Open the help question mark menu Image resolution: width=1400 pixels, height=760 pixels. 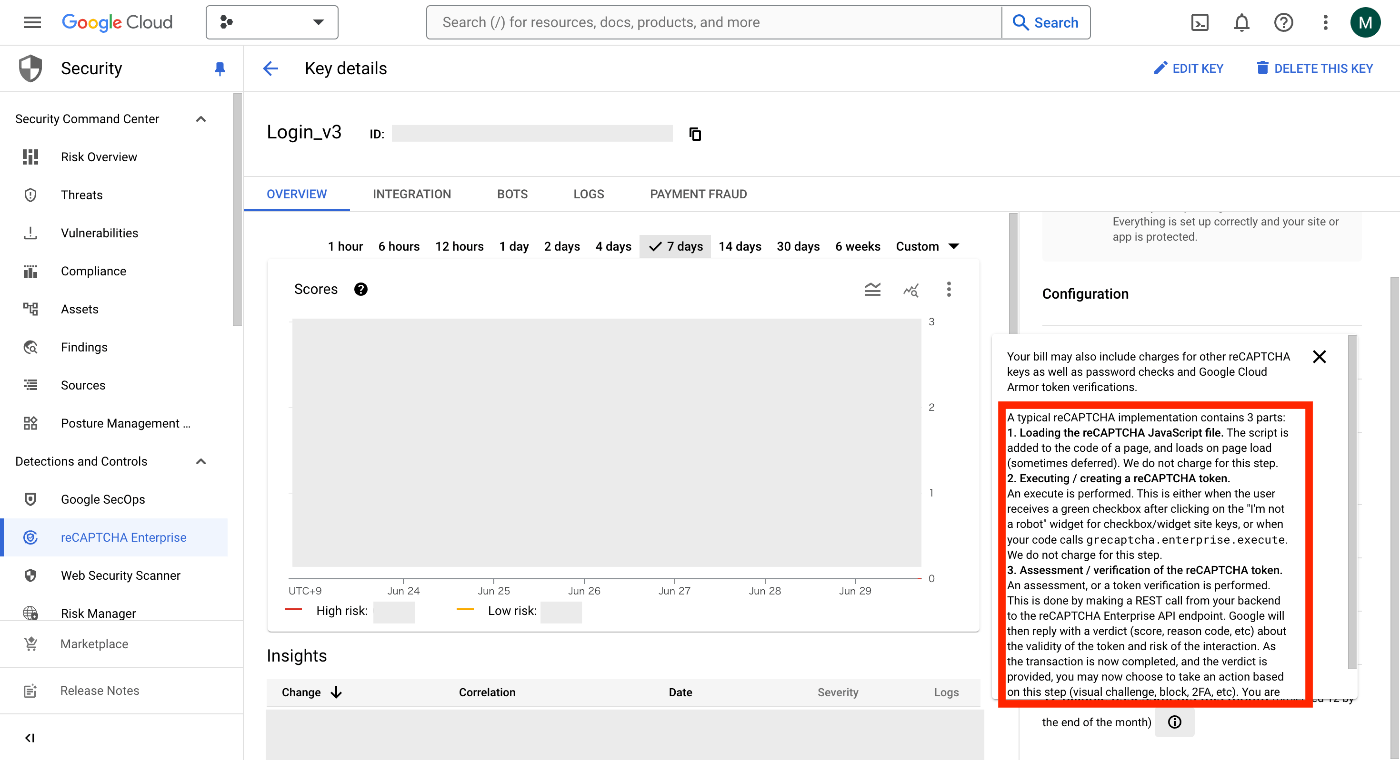[x=1283, y=22]
